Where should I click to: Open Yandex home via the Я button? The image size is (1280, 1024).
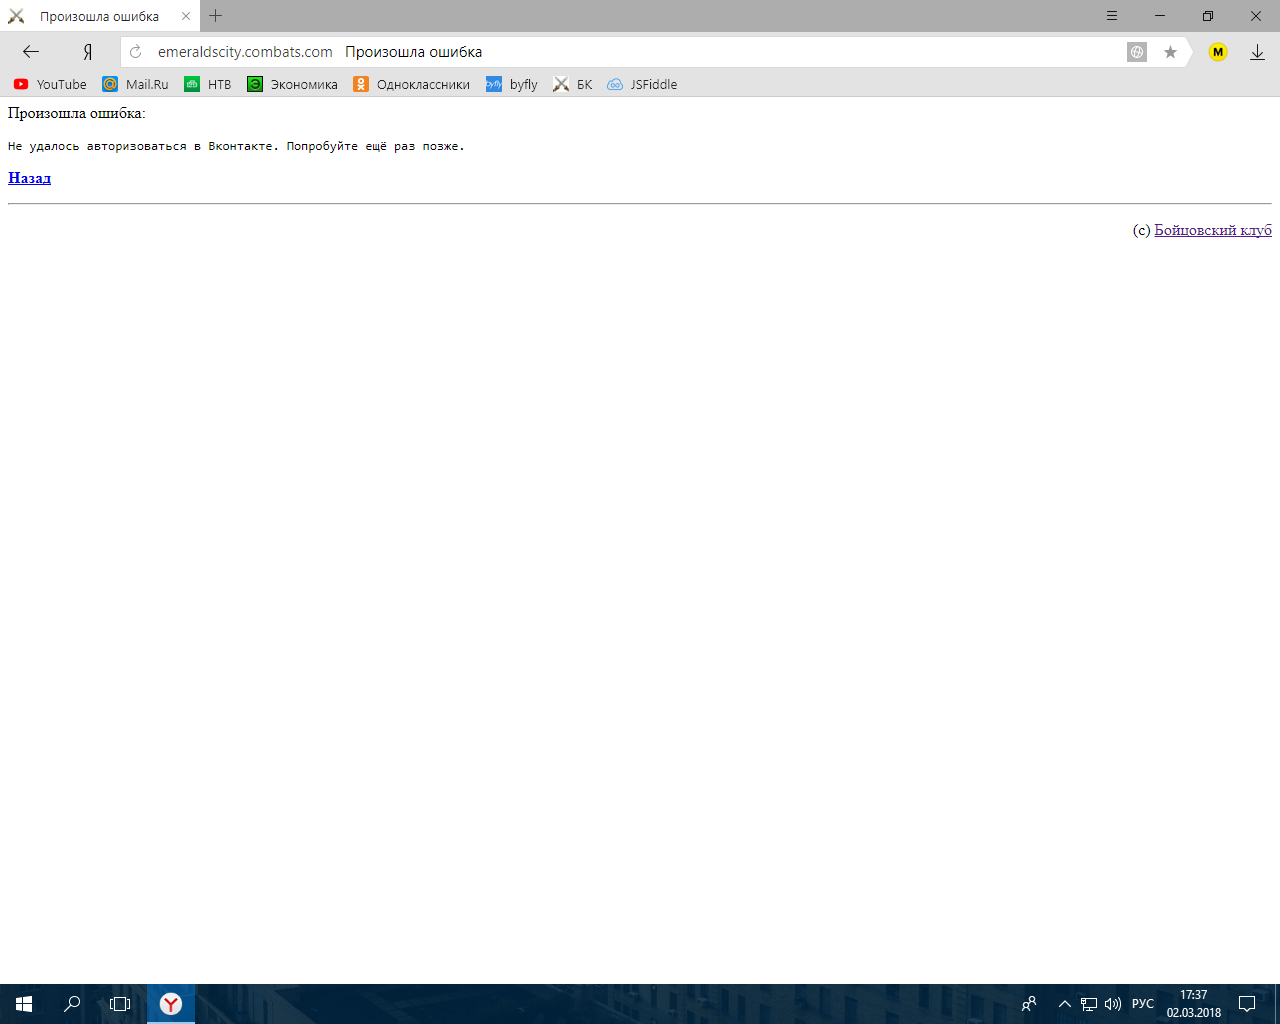tap(88, 52)
